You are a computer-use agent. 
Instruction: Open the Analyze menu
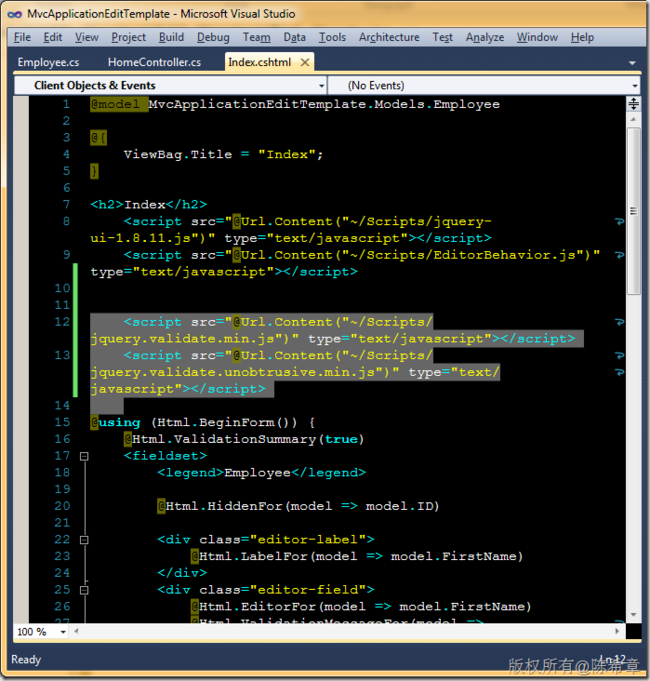(485, 37)
